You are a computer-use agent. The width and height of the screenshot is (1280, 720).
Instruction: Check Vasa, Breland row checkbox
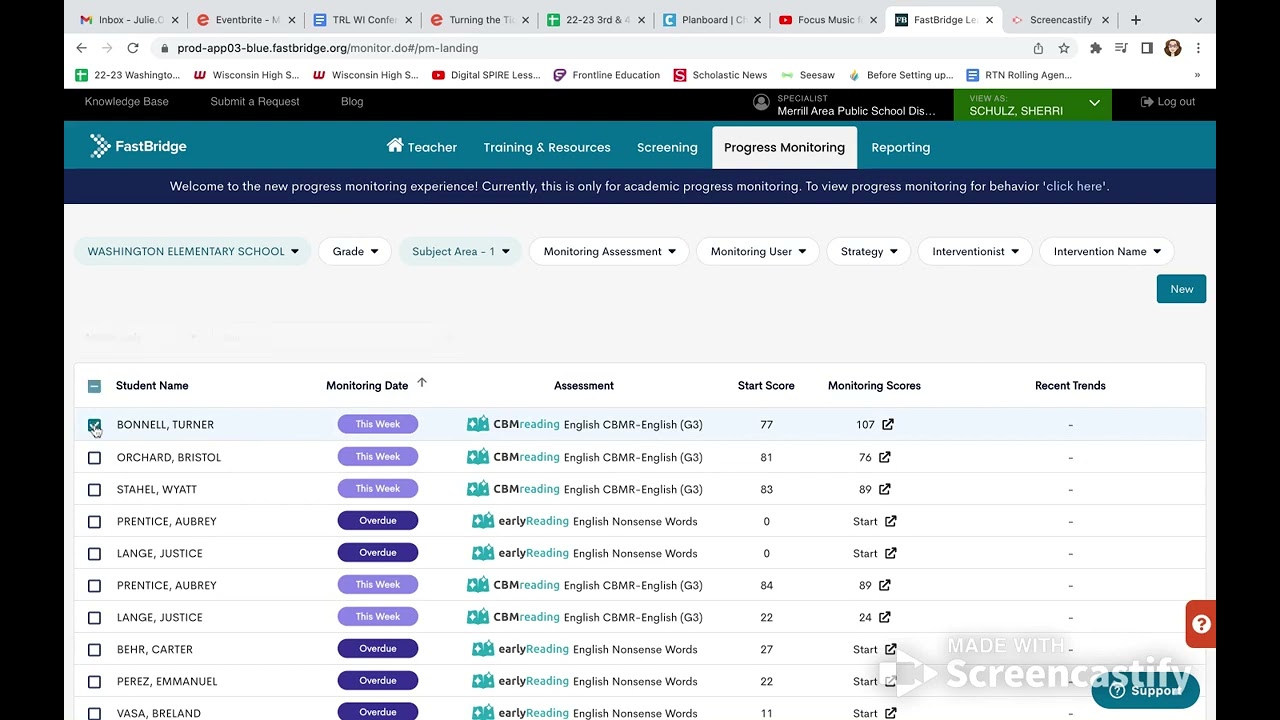[x=94, y=713]
